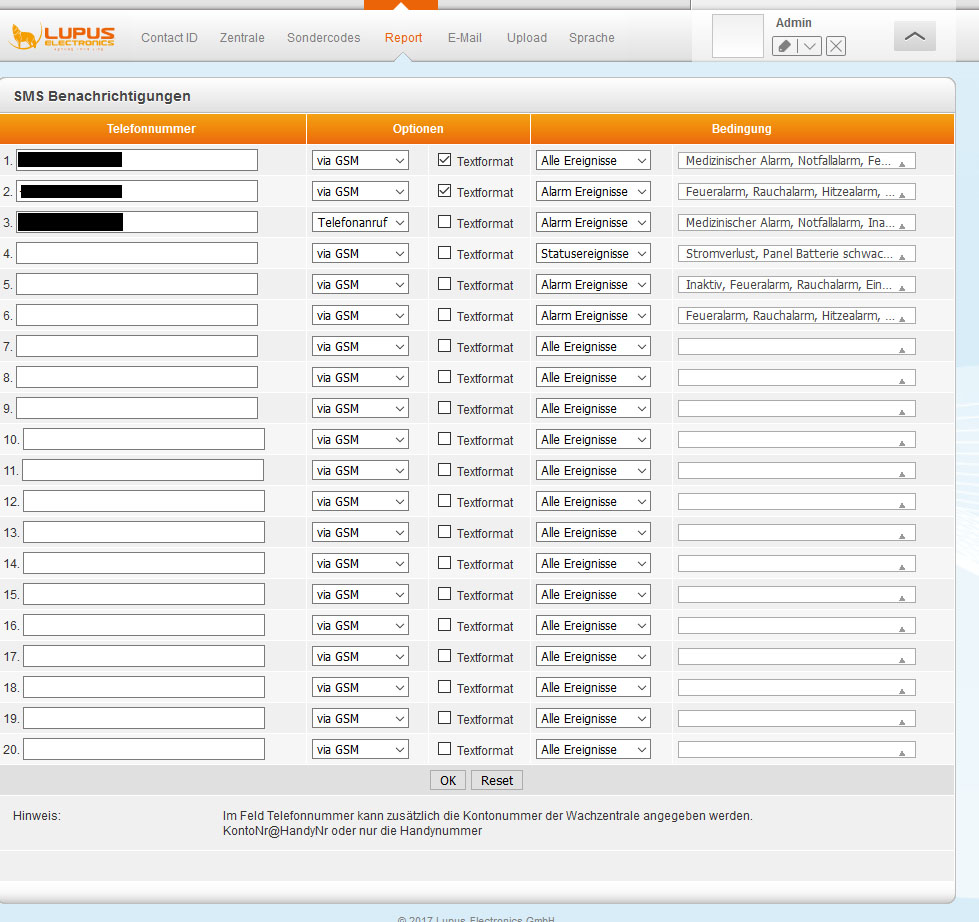Click the OK button
This screenshot has height=922, width=979.
coord(447,780)
